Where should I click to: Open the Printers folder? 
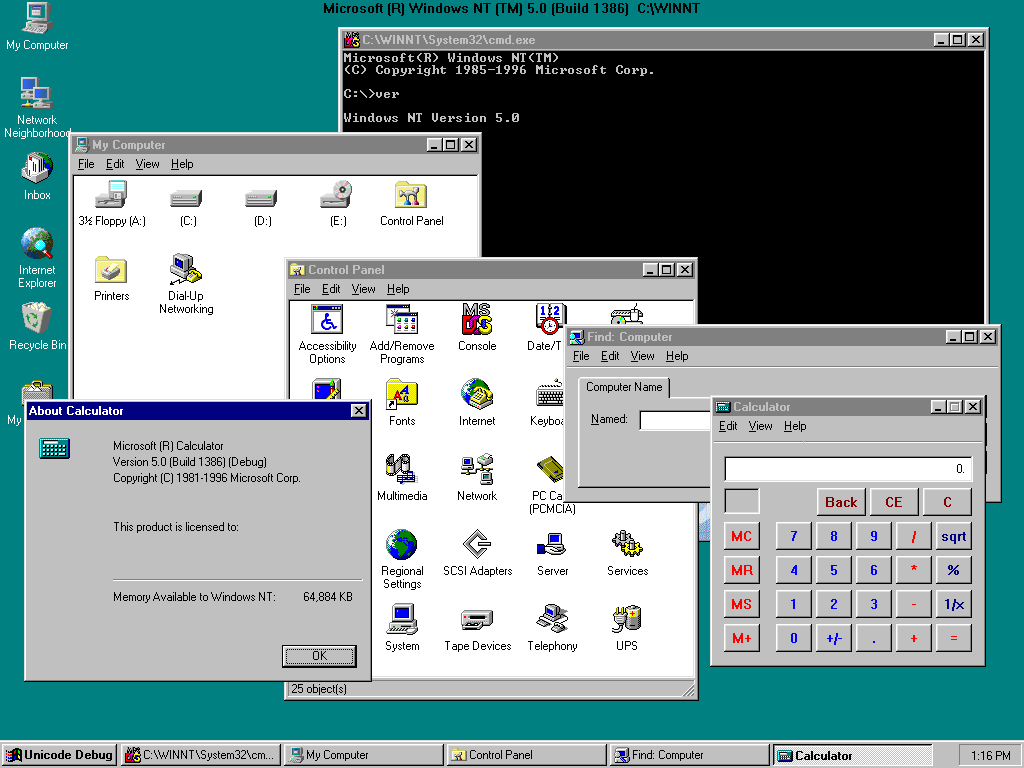[111, 268]
